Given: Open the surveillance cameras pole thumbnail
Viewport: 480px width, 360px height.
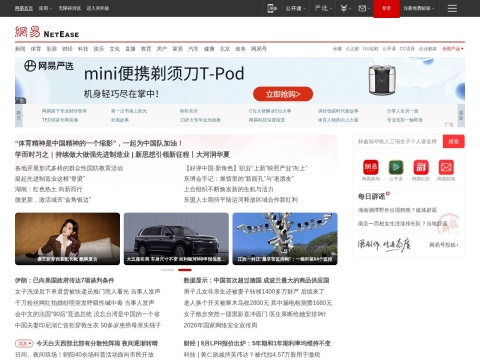Looking at the screenshot, I should (x=285, y=239).
